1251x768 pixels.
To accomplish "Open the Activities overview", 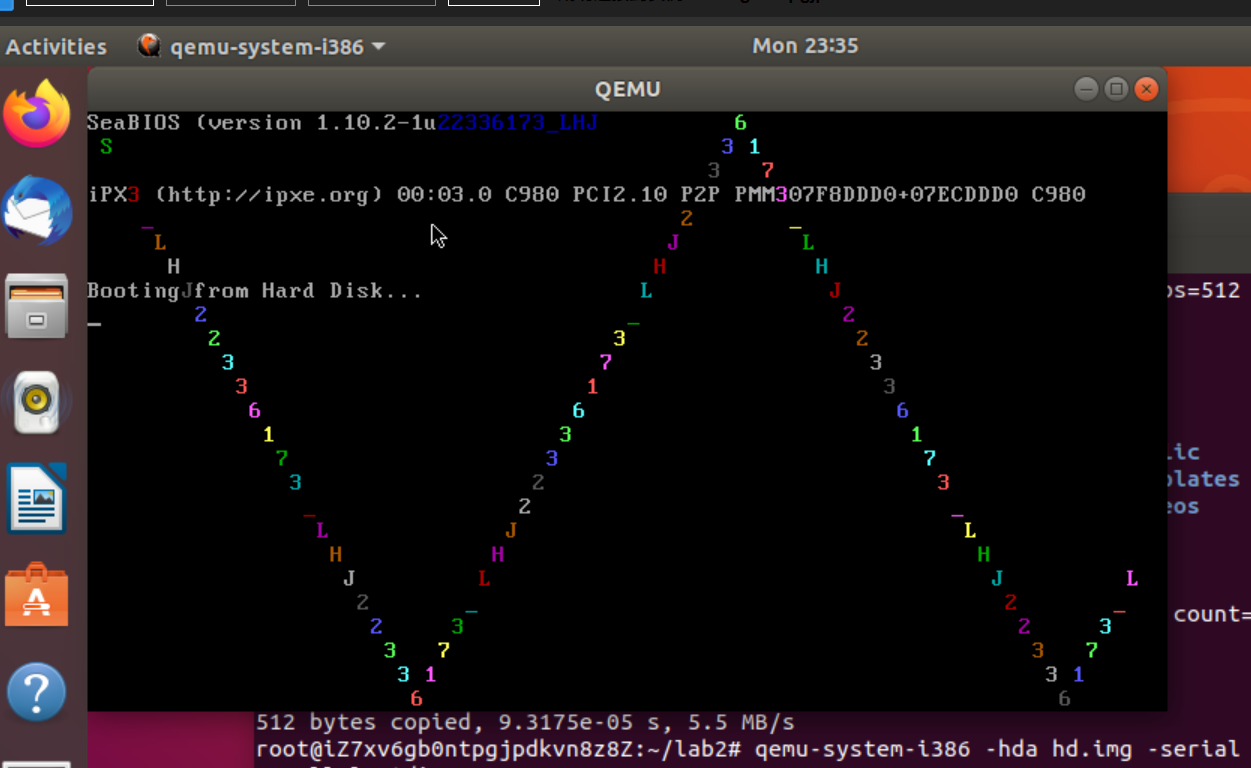I will click(56, 47).
